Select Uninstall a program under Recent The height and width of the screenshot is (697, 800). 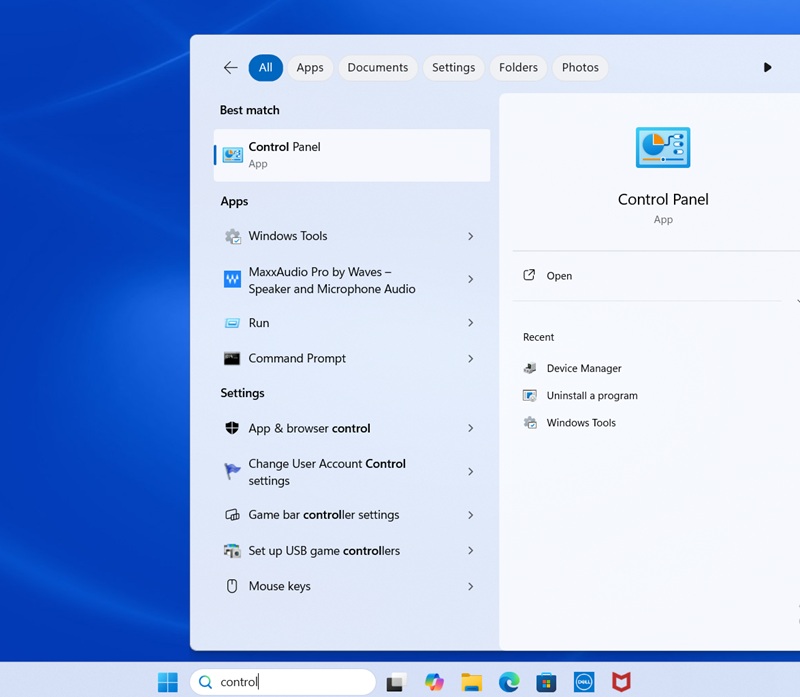click(x=590, y=395)
